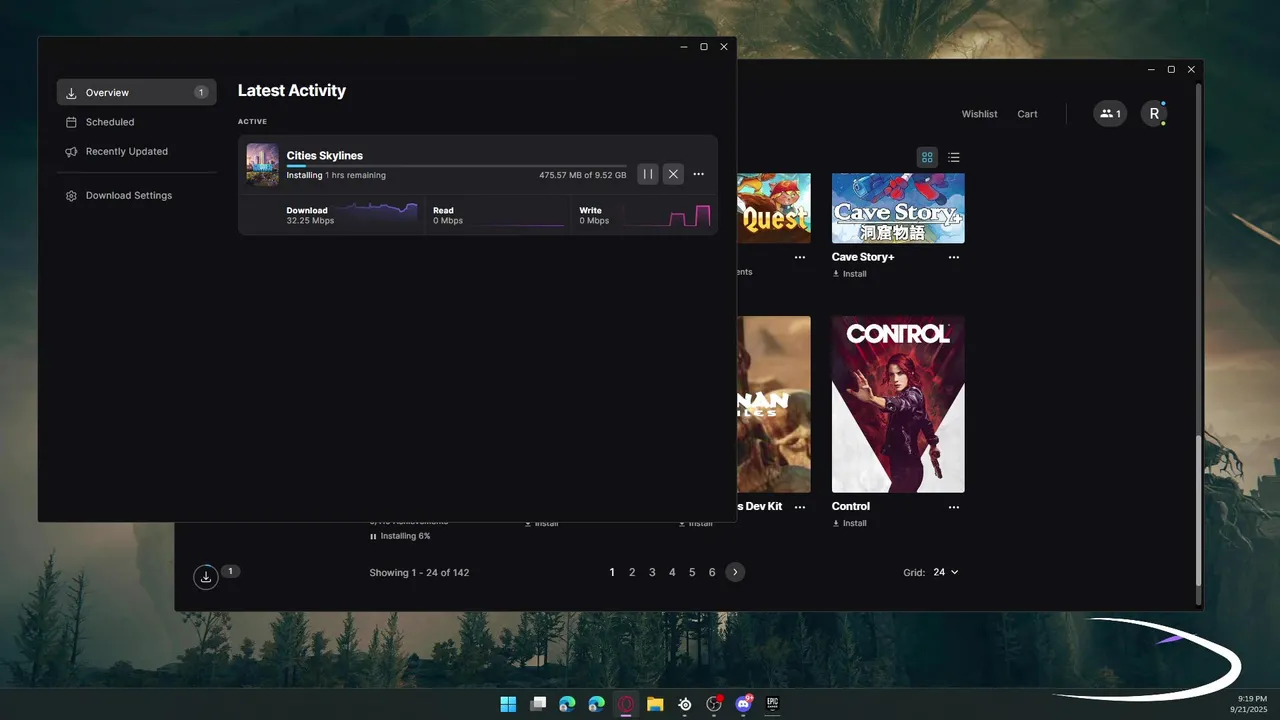Viewport: 1280px width, 720px height.
Task: Switch library to grid view
Action: coord(927,157)
